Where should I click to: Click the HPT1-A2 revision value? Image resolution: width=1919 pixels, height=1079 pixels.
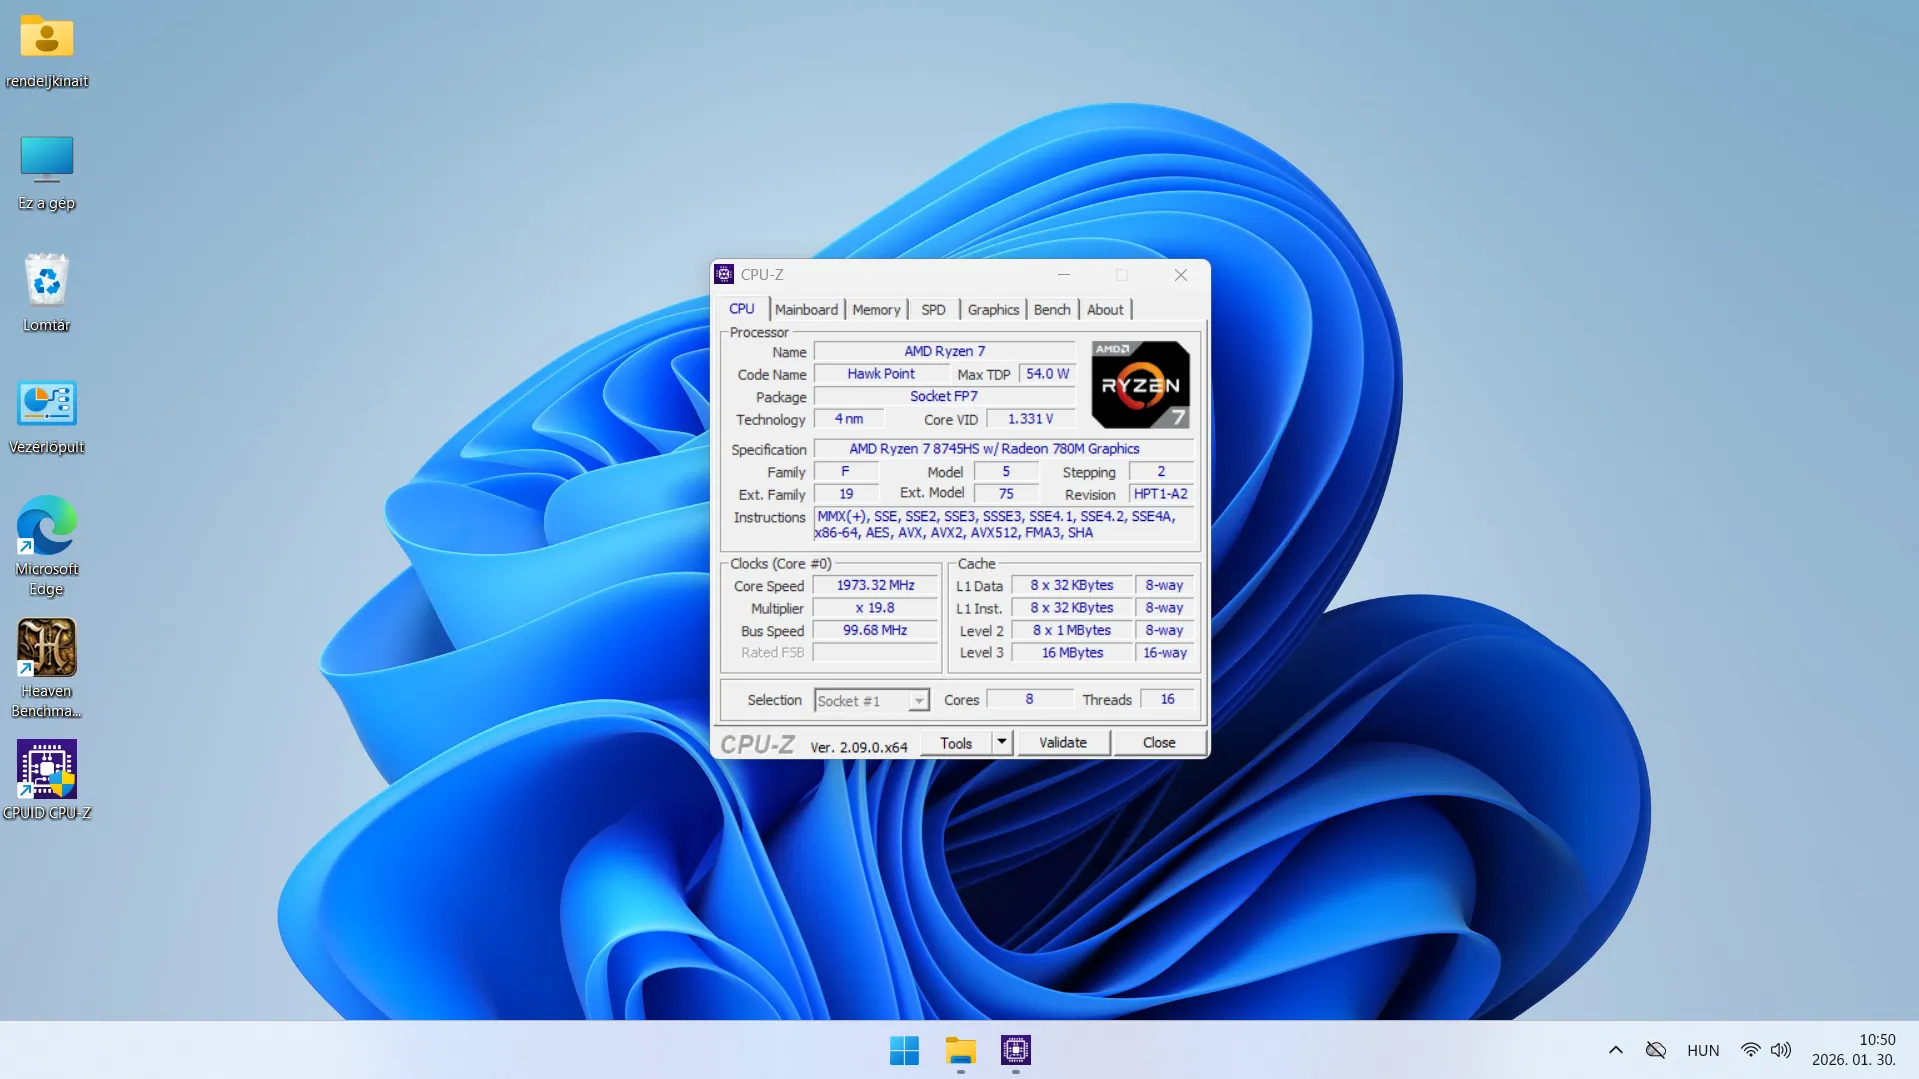click(1161, 494)
